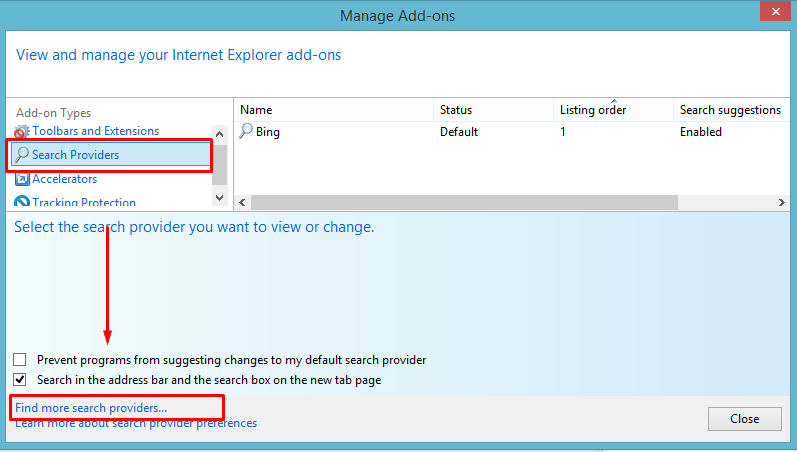Viewport: 797px width, 452px height.
Task: Open Learn more about search provider preferences
Action: pos(136,423)
